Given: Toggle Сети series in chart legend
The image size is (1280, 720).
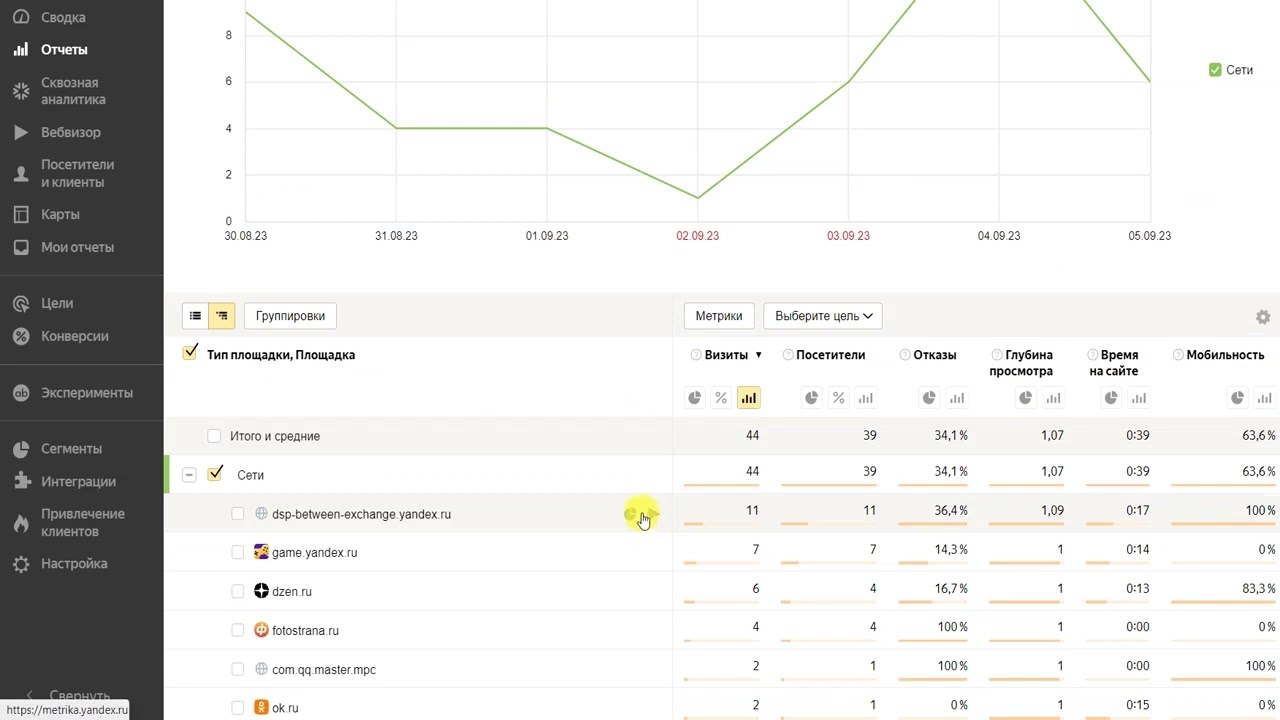Looking at the screenshot, I should click(1215, 70).
